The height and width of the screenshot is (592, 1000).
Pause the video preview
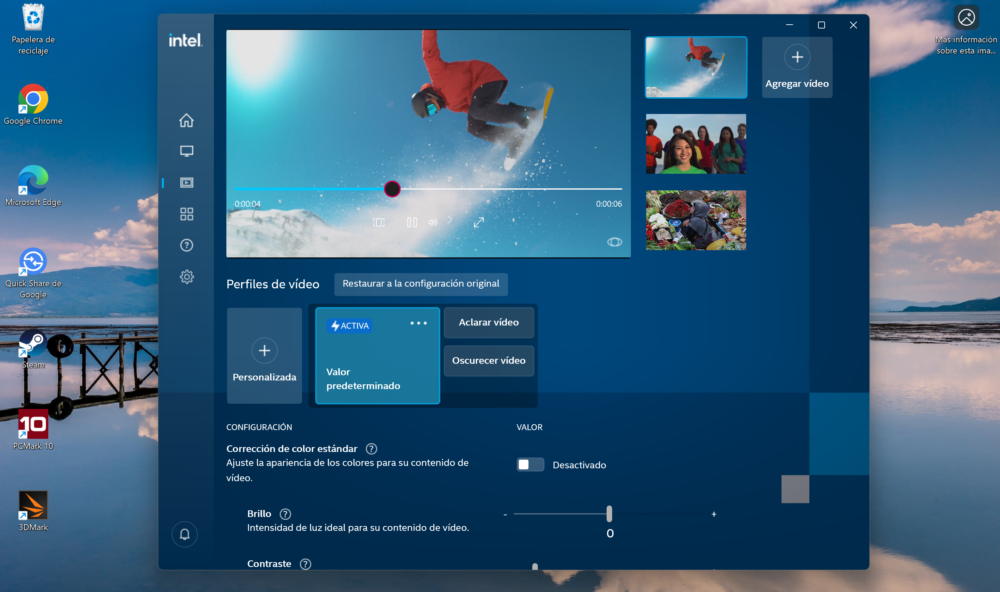pos(412,222)
